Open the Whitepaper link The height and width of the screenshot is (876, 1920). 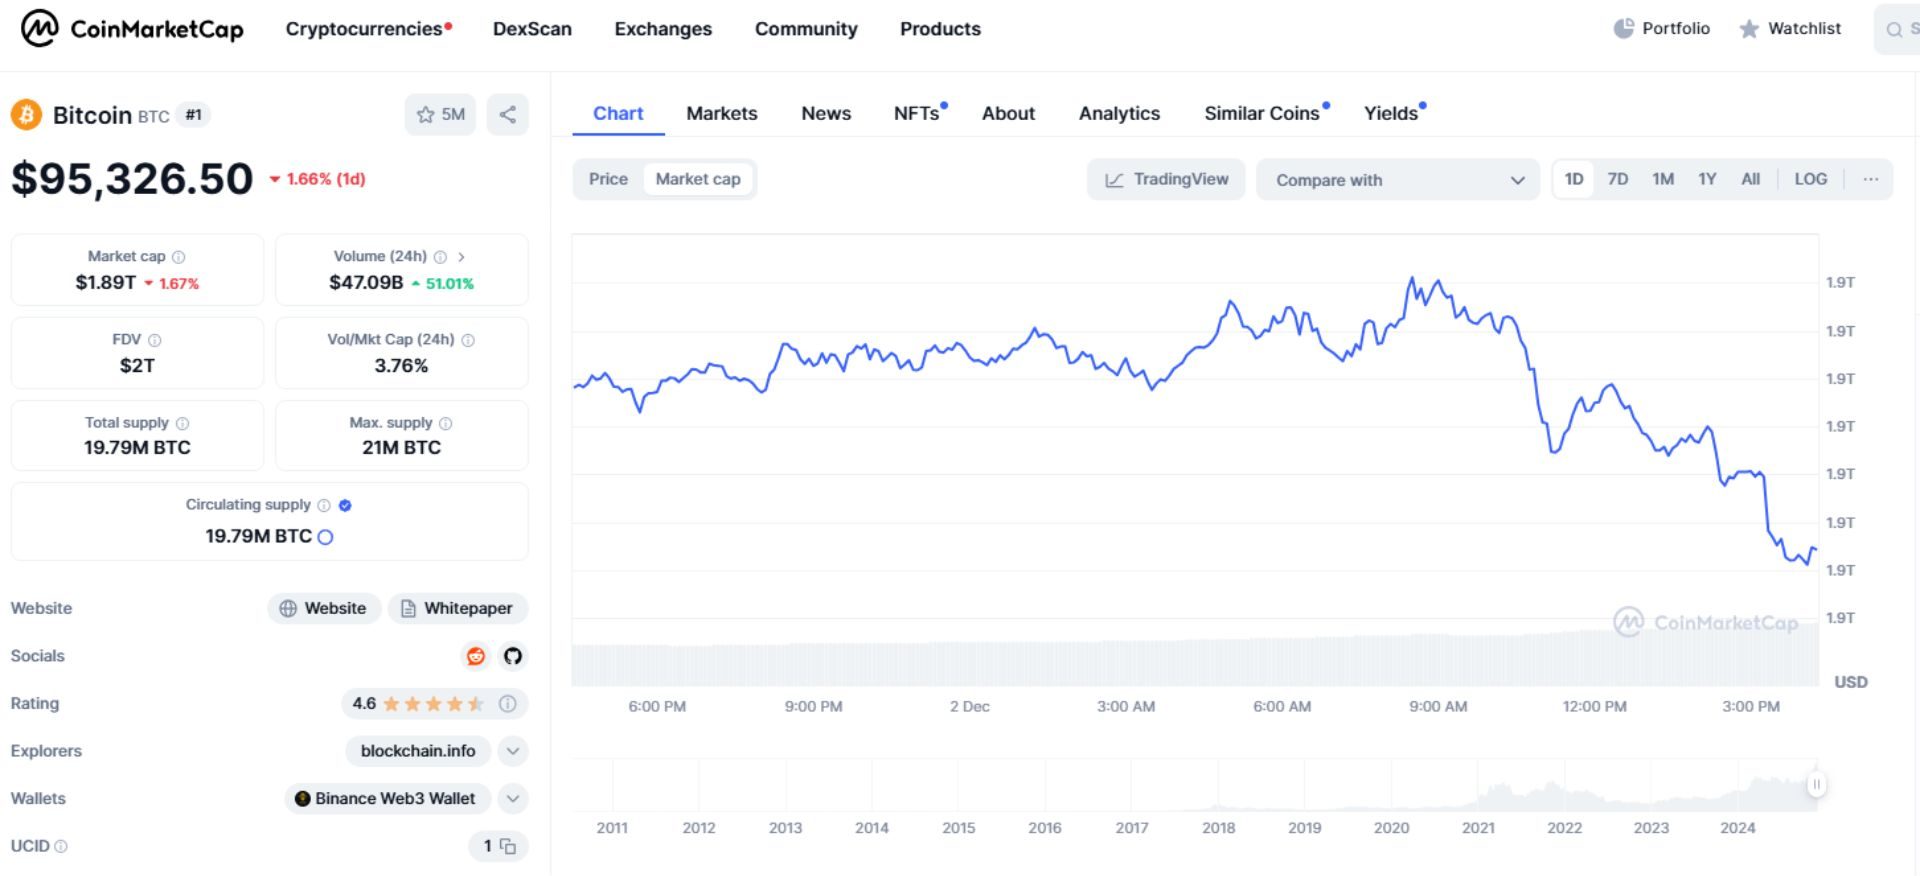pyautogui.click(x=457, y=608)
